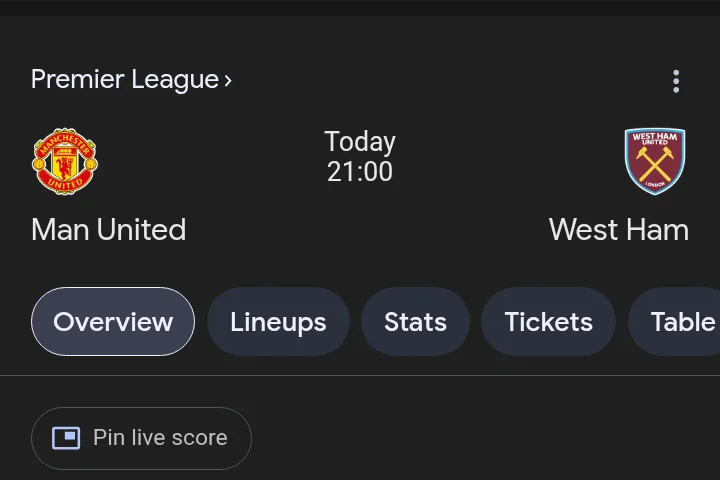Select the Overview tab
The height and width of the screenshot is (480, 720).
113,322
